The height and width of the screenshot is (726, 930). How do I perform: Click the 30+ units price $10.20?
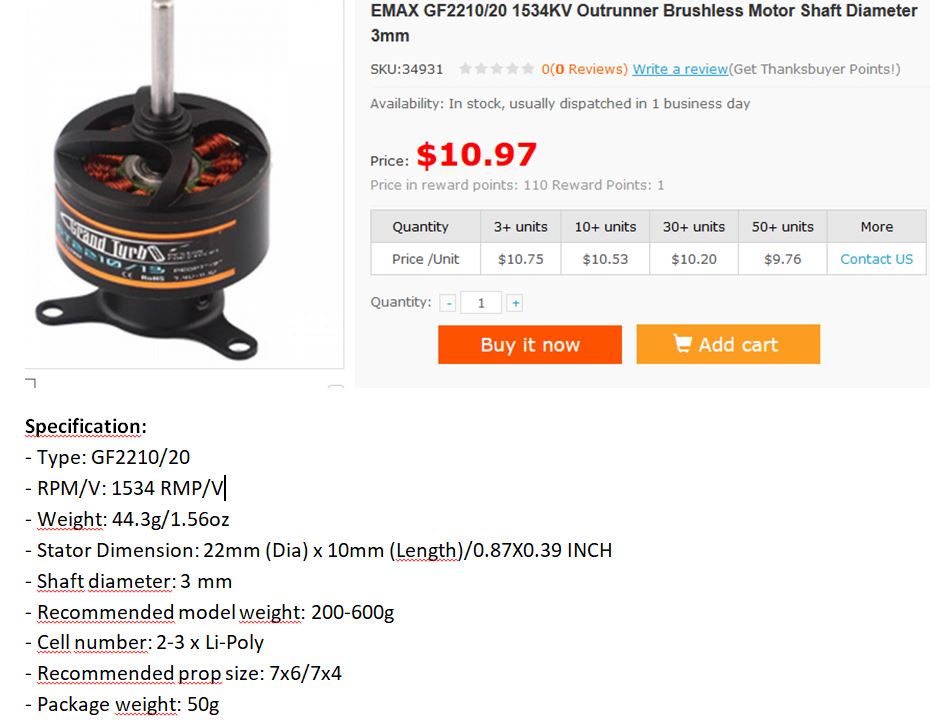pyautogui.click(x=693, y=259)
